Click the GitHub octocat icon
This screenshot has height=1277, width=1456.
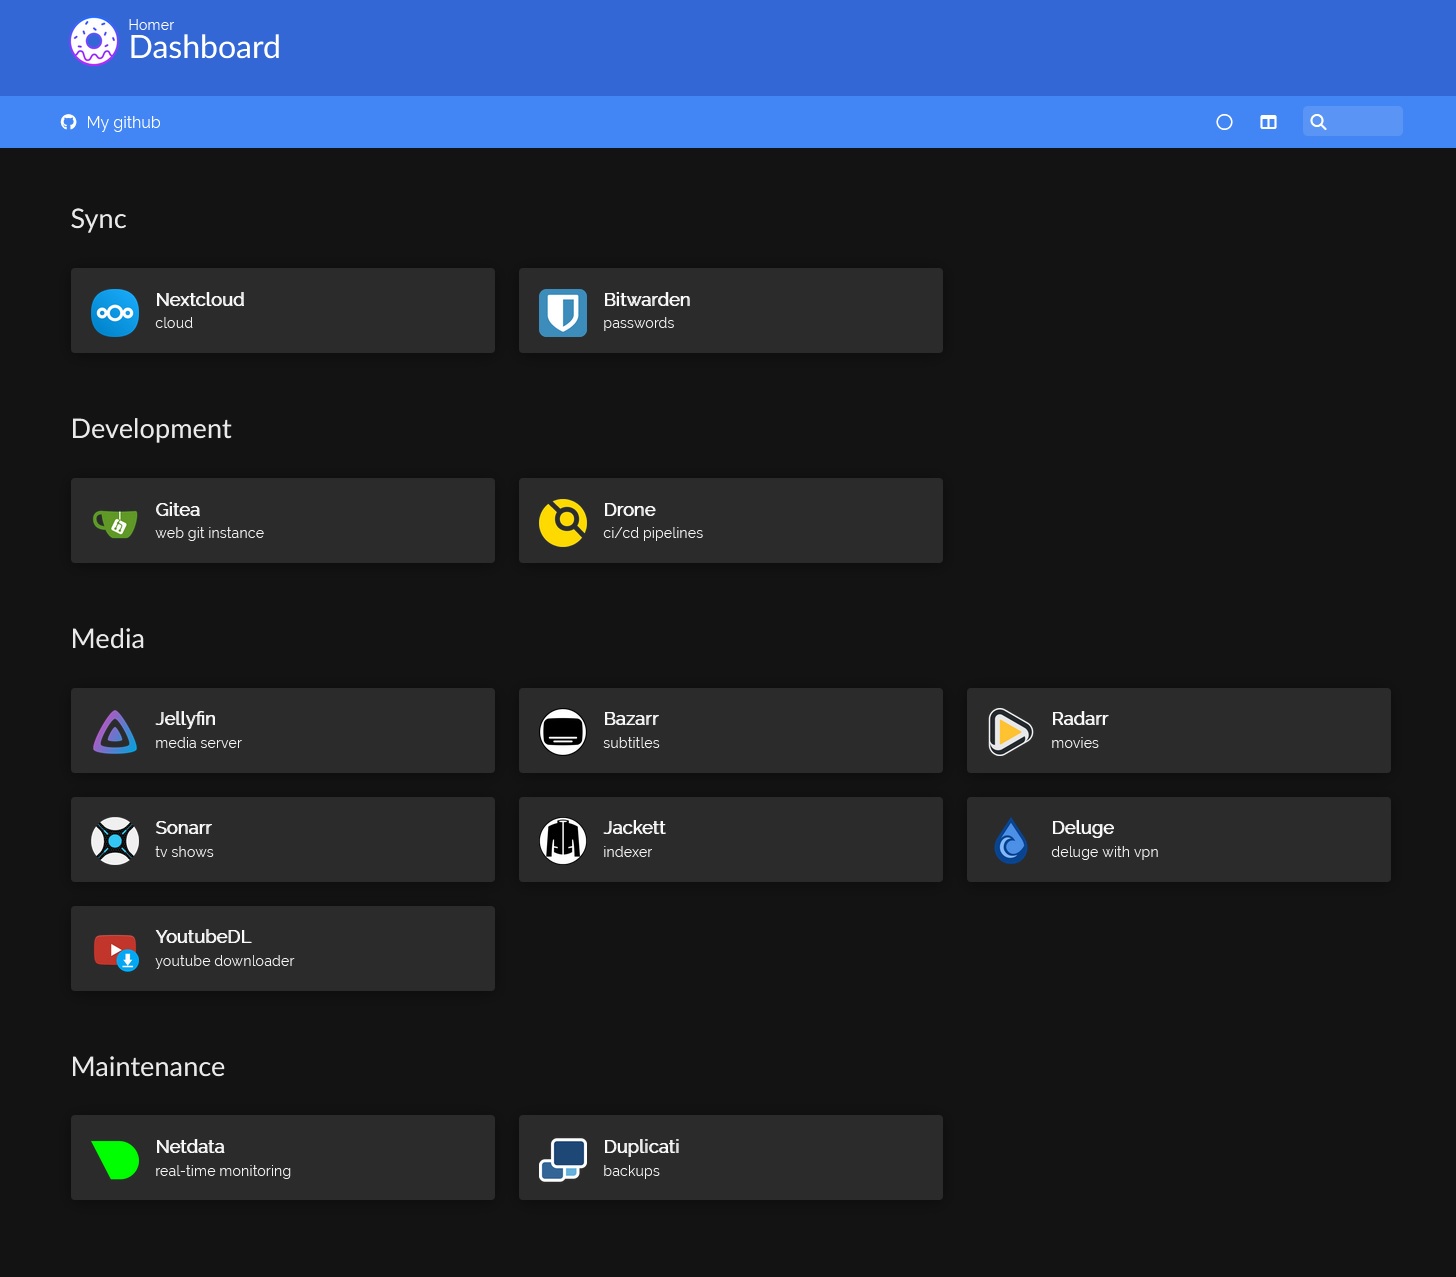point(68,122)
